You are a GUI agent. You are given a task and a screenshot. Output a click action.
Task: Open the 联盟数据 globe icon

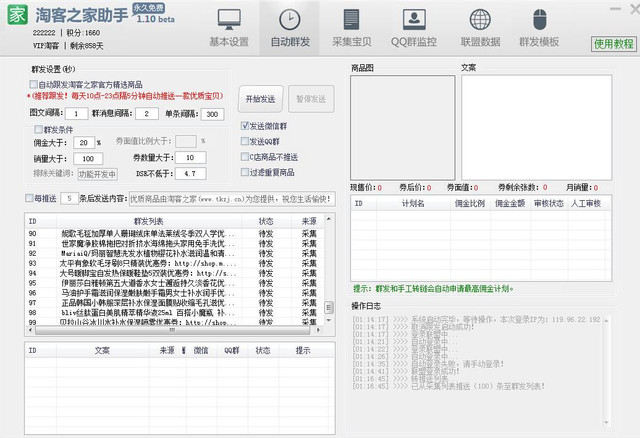click(480, 20)
